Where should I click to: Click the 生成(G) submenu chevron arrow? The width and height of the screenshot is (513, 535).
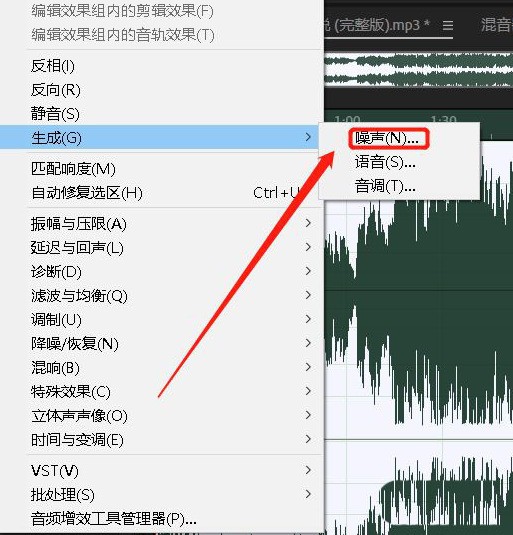308,137
